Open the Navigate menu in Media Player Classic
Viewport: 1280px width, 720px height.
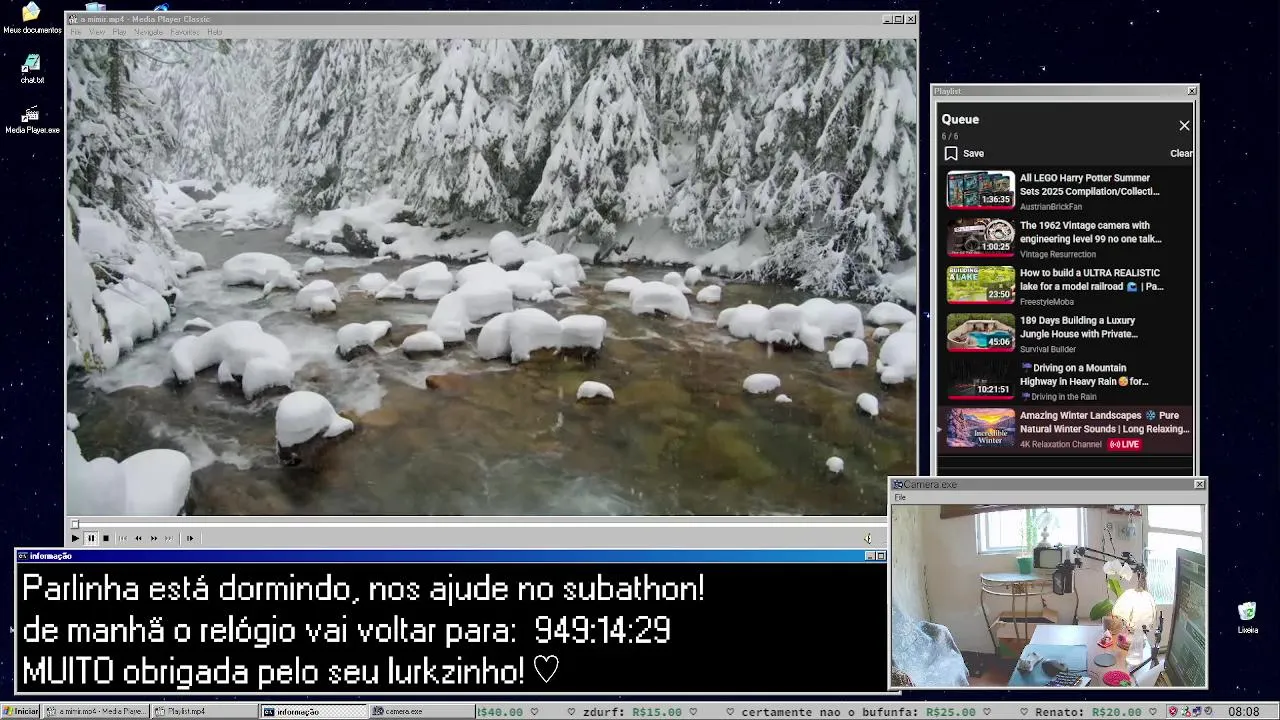coord(148,32)
